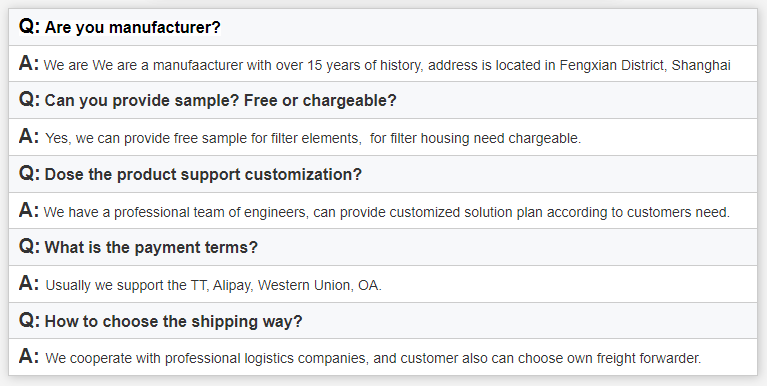Click the Q: label of the shipping question

pos(29,320)
